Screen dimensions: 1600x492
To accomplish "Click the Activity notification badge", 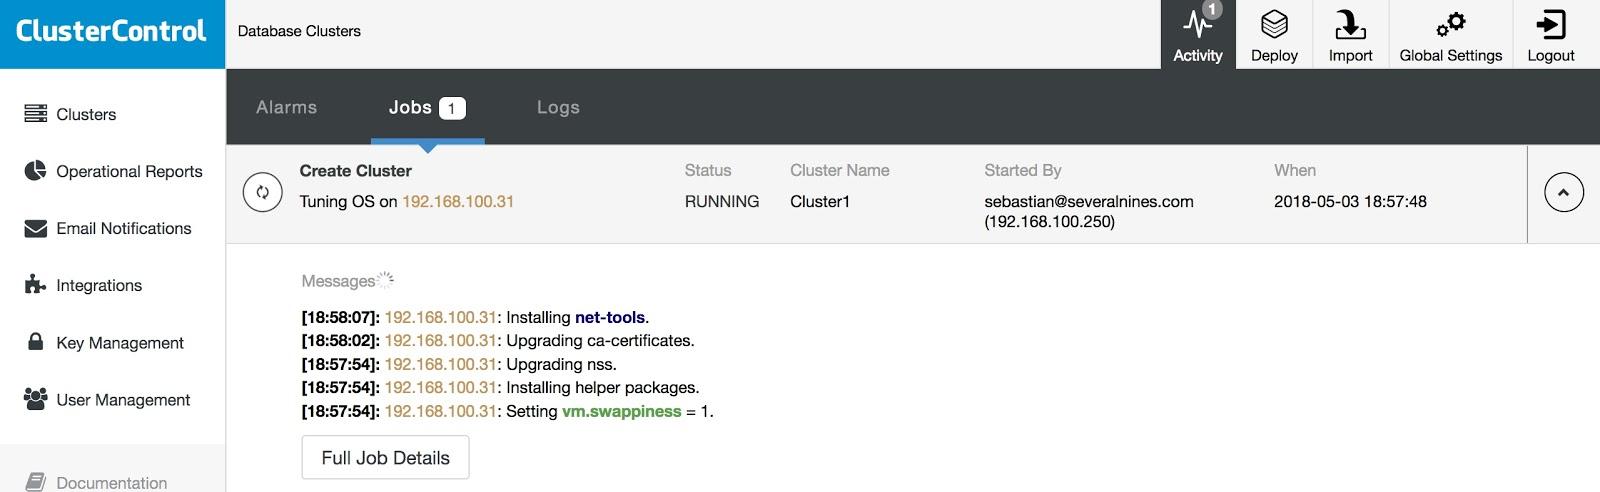I will (x=1212, y=10).
